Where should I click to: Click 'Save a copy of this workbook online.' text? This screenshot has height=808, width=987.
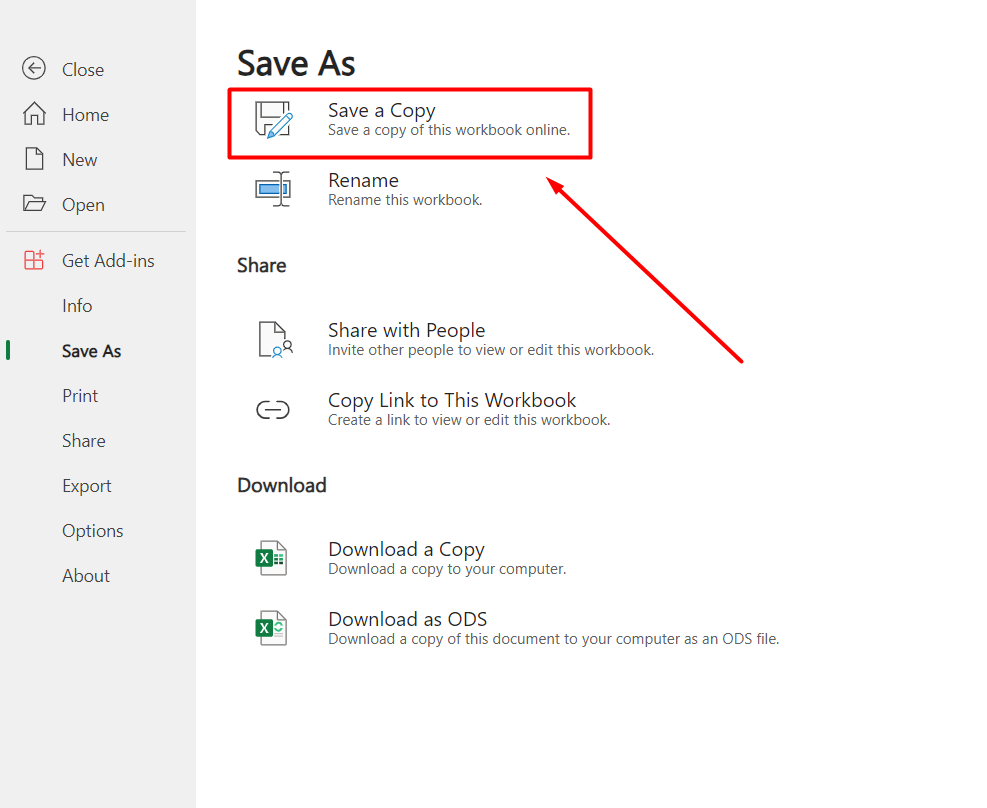point(449,130)
